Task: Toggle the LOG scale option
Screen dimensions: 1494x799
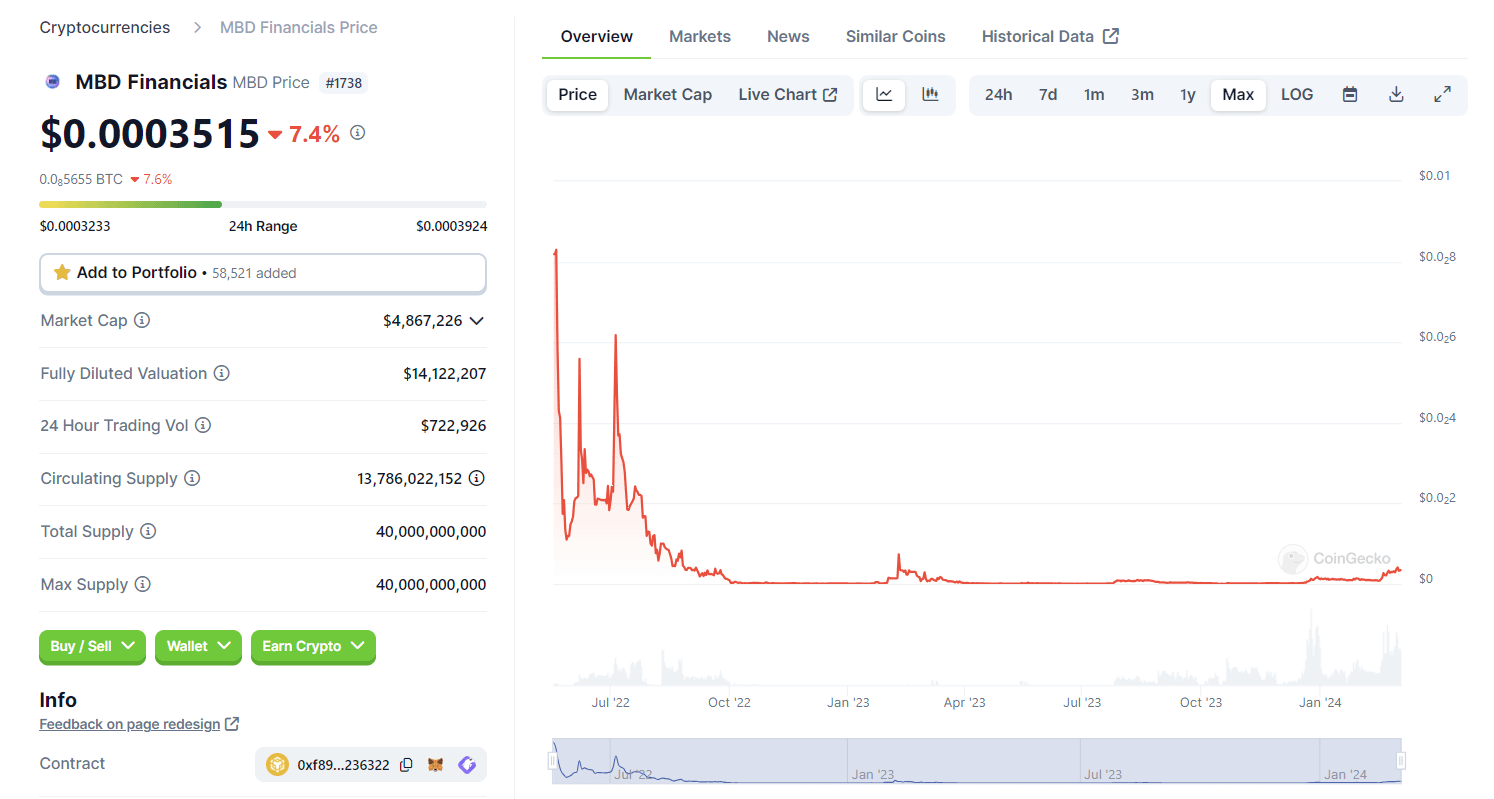Action: [1297, 95]
